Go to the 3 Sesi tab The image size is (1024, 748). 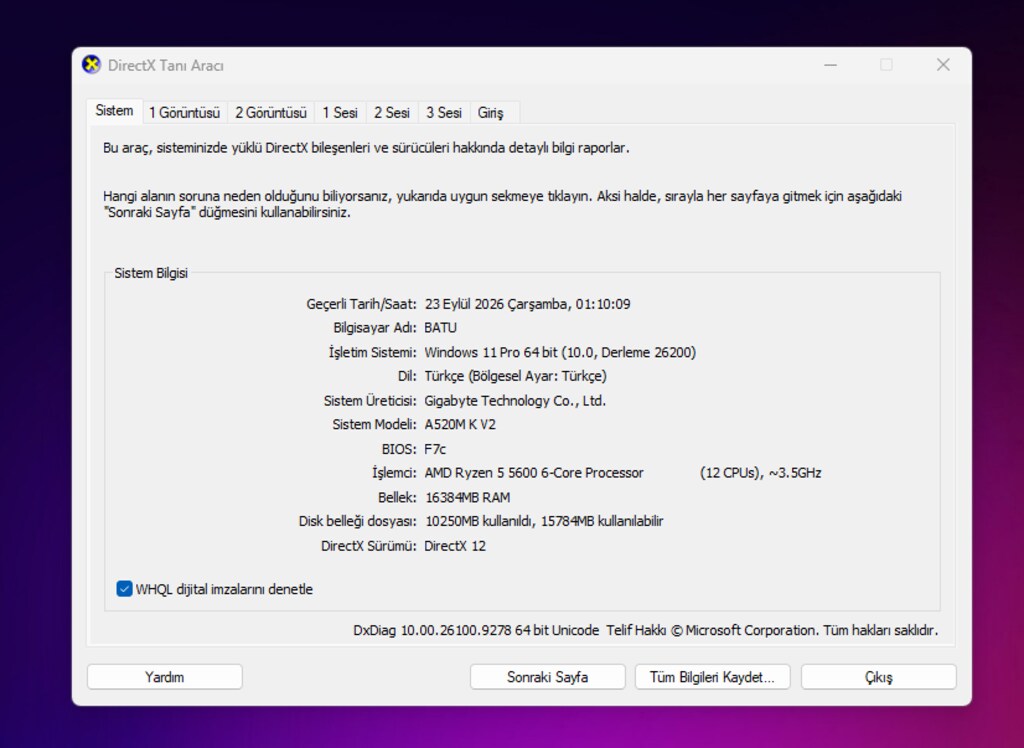pyautogui.click(x=444, y=112)
